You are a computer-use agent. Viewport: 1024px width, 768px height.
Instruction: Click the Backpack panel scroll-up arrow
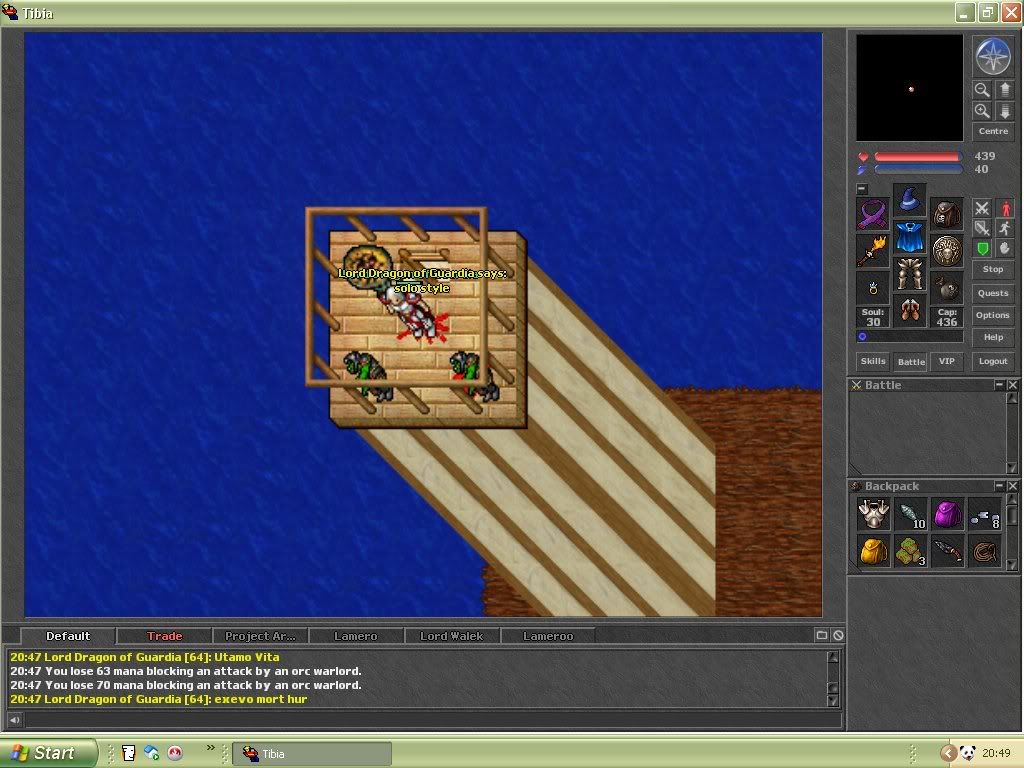[1012, 500]
